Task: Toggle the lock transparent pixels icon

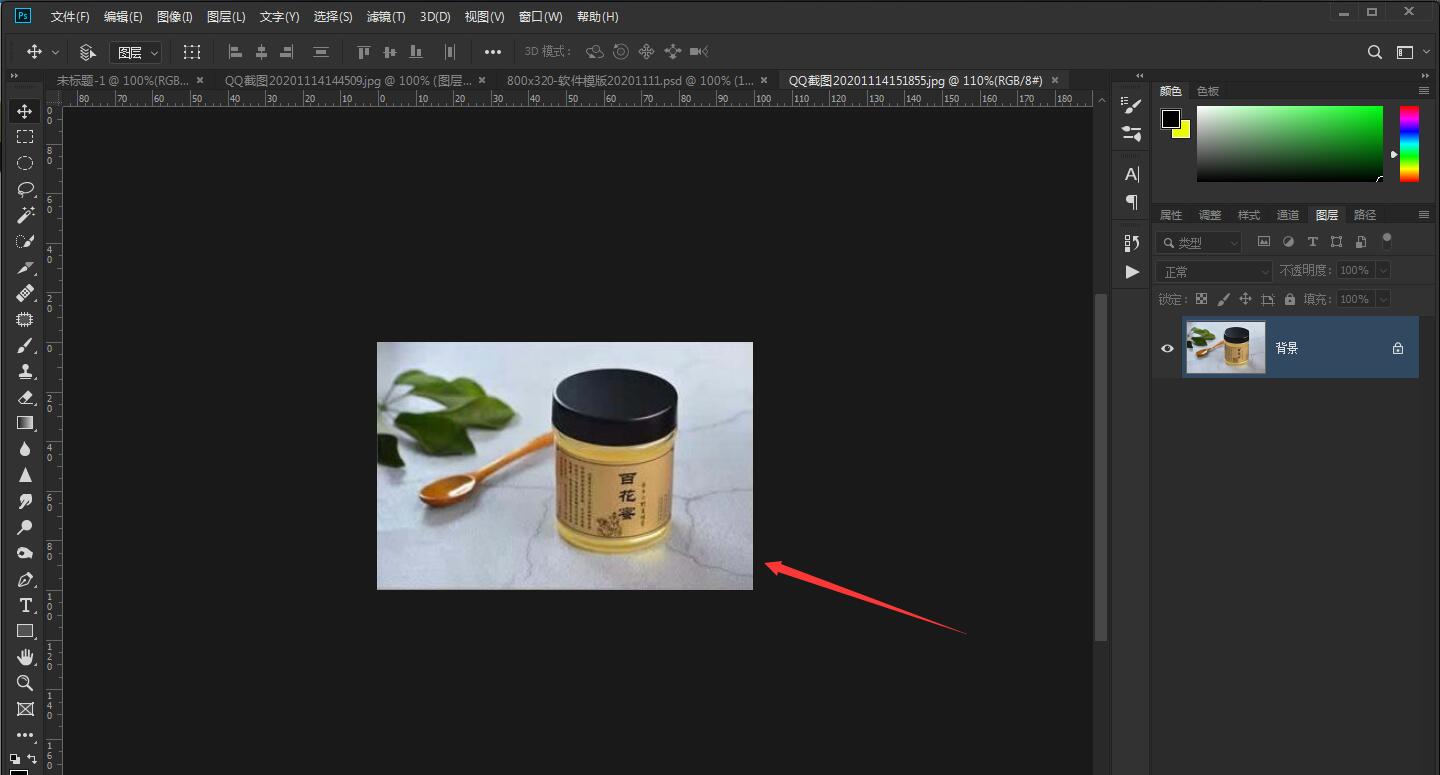Action: pos(1201,298)
